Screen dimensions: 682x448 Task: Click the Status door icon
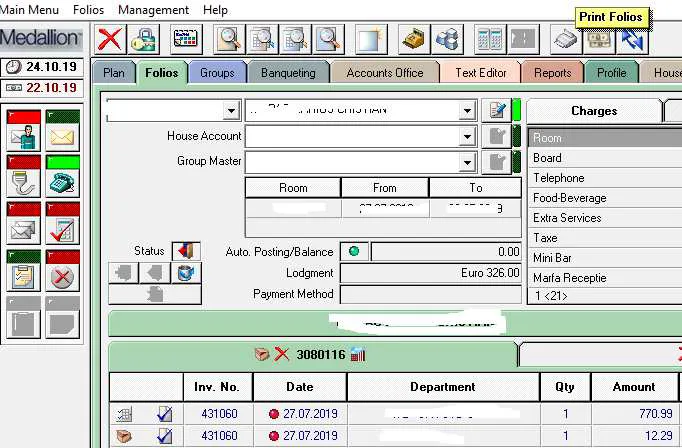[186, 251]
